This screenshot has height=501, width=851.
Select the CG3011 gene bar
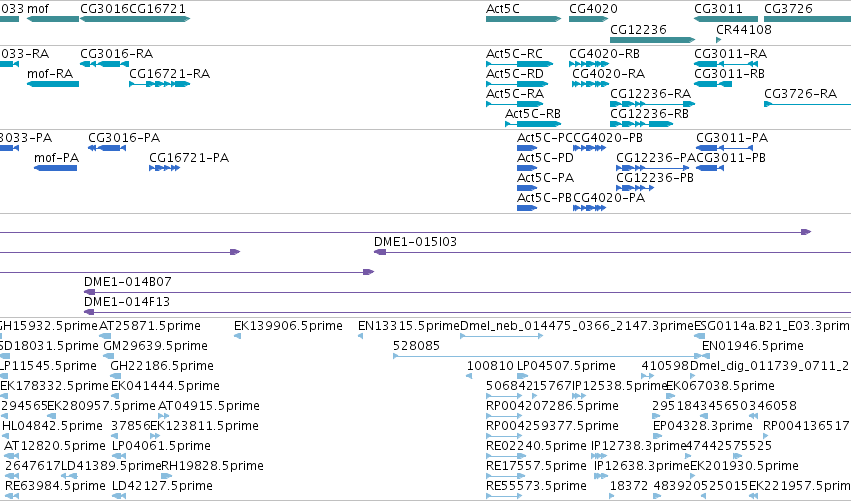click(726, 19)
